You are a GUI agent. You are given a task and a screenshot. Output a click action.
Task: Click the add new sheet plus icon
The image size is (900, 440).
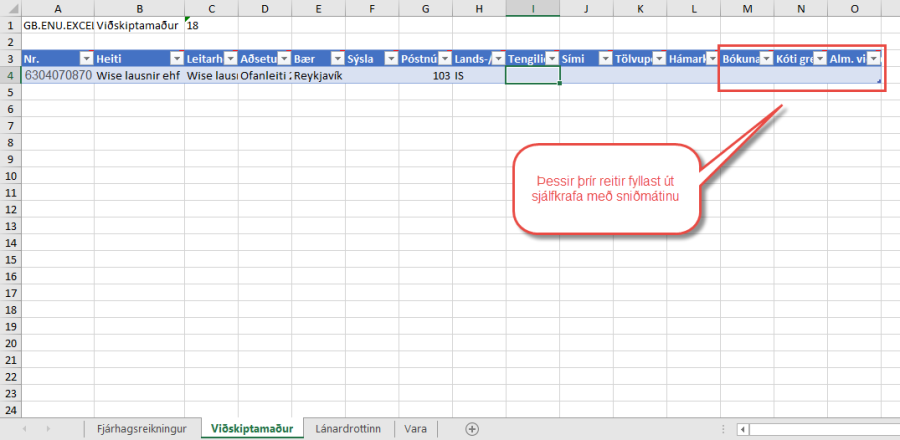(x=473, y=429)
